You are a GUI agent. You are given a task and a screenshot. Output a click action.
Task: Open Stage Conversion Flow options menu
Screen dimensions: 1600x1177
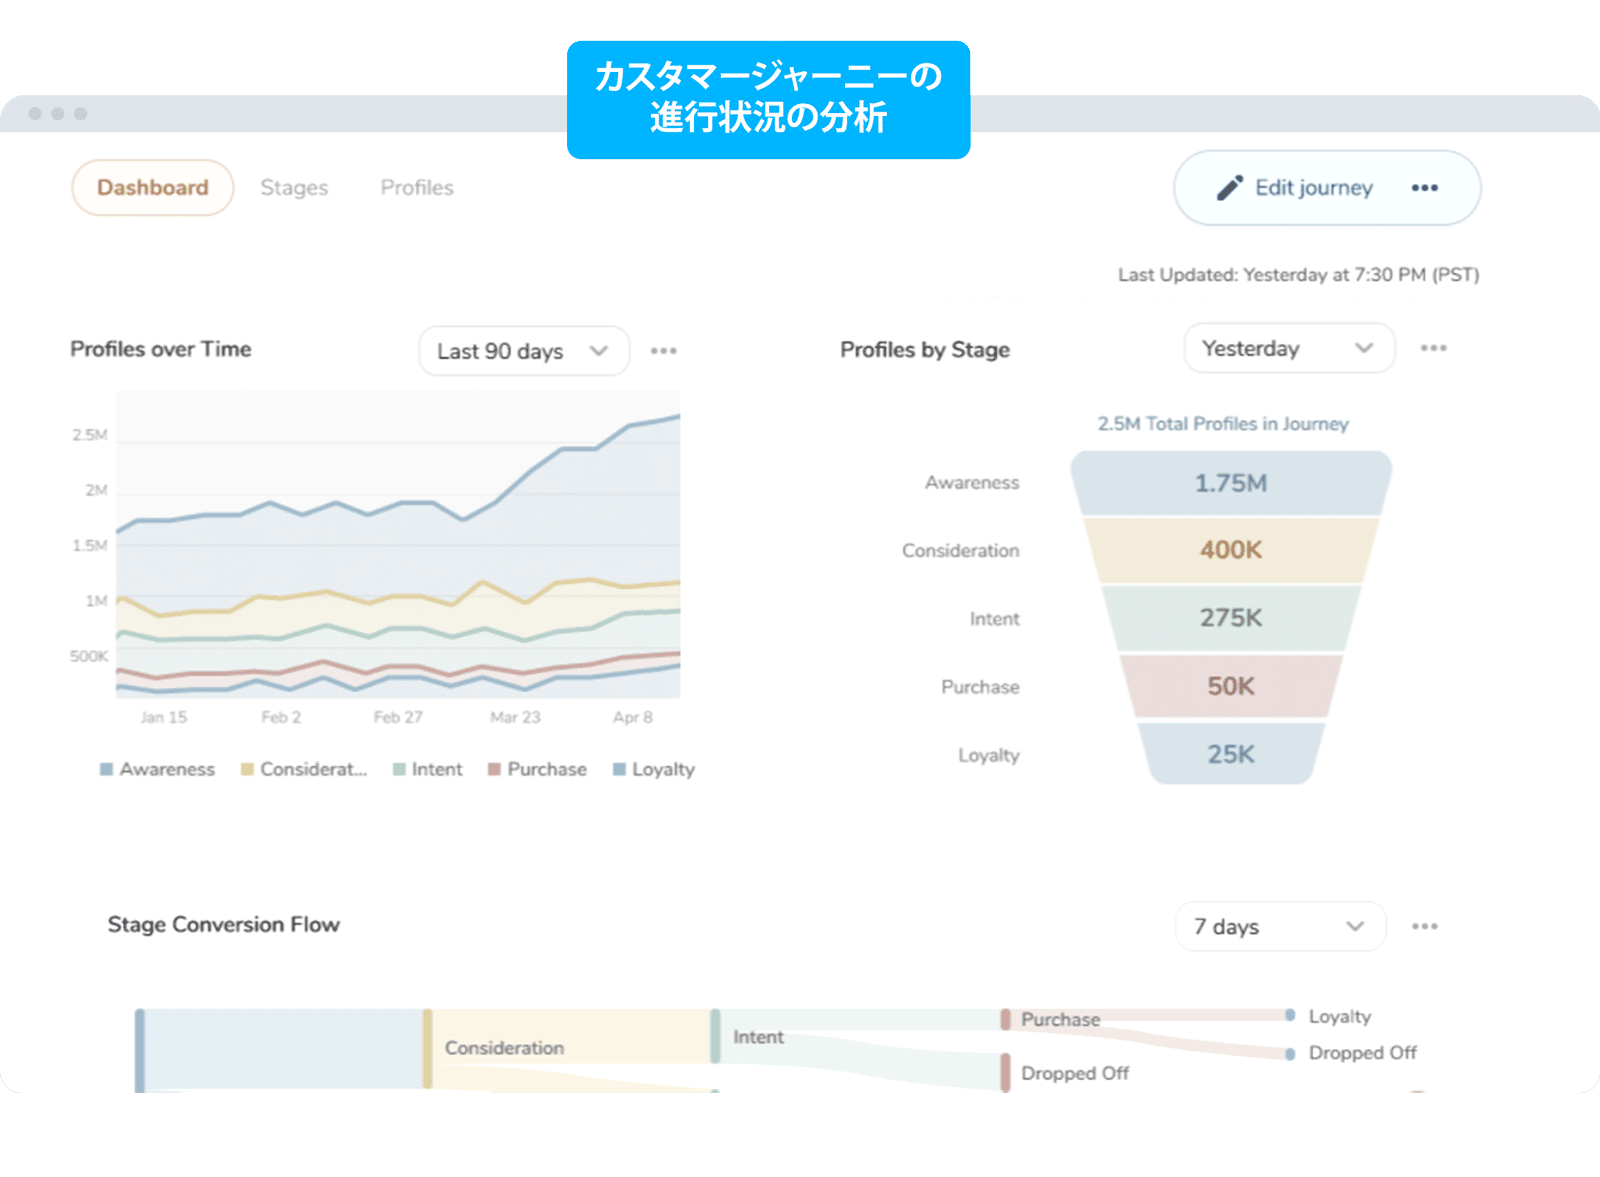pyautogui.click(x=1424, y=927)
